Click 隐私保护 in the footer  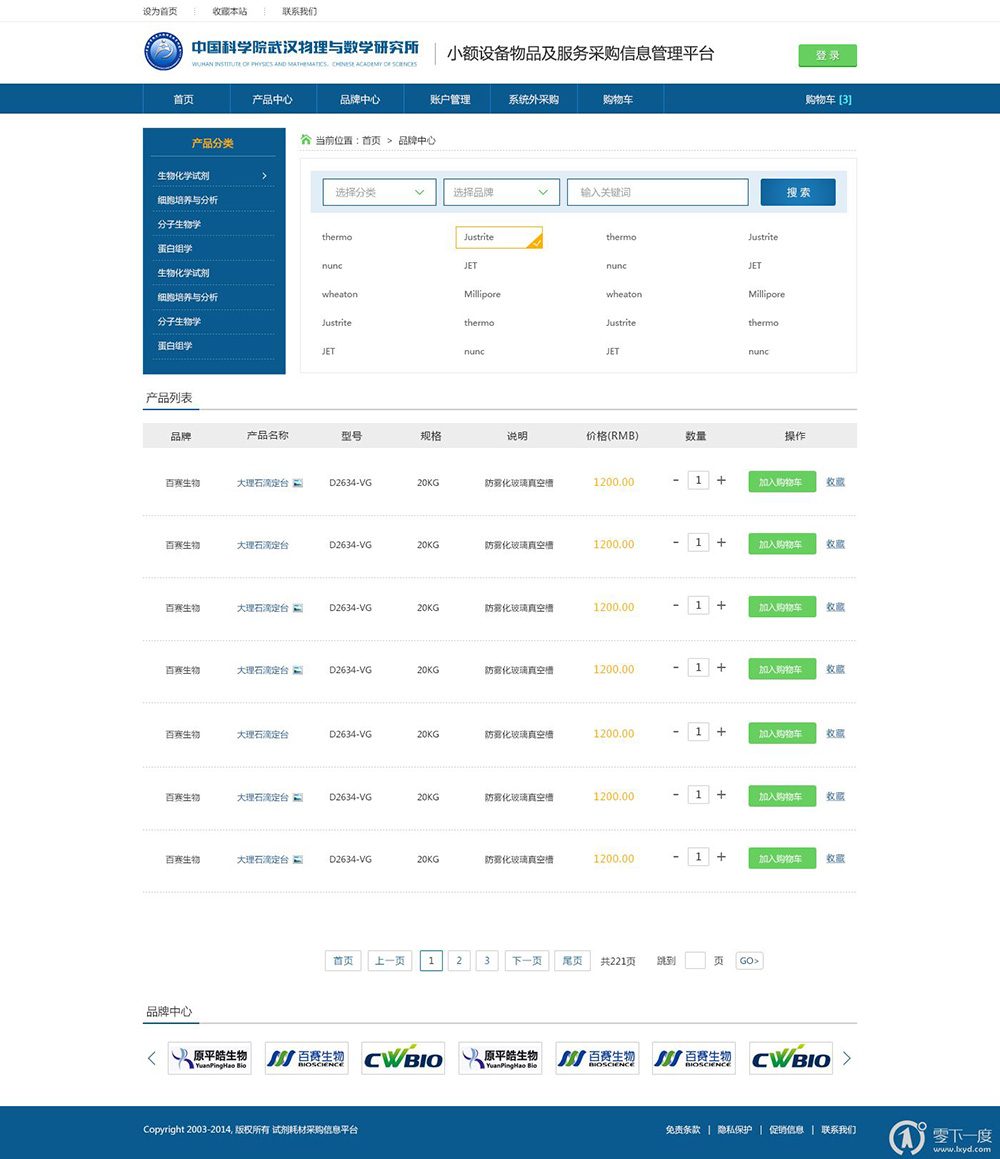pos(735,1129)
